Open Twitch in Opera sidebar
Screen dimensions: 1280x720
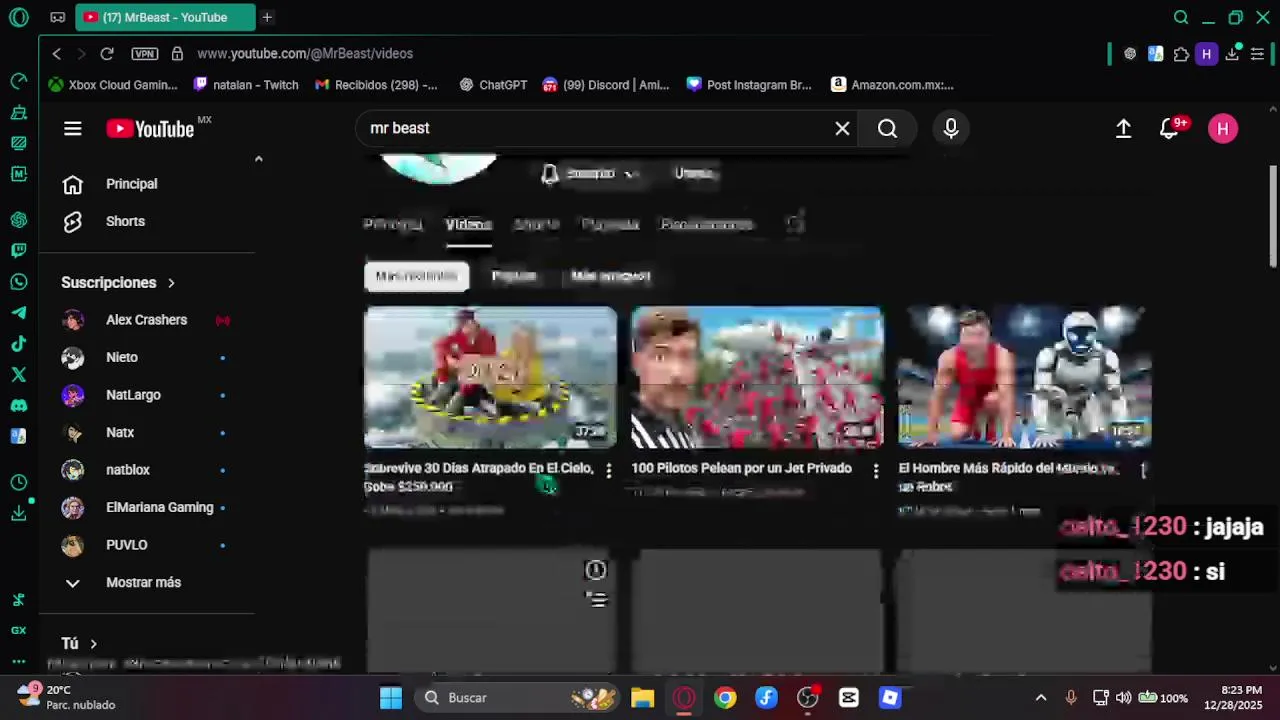[18, 250]
